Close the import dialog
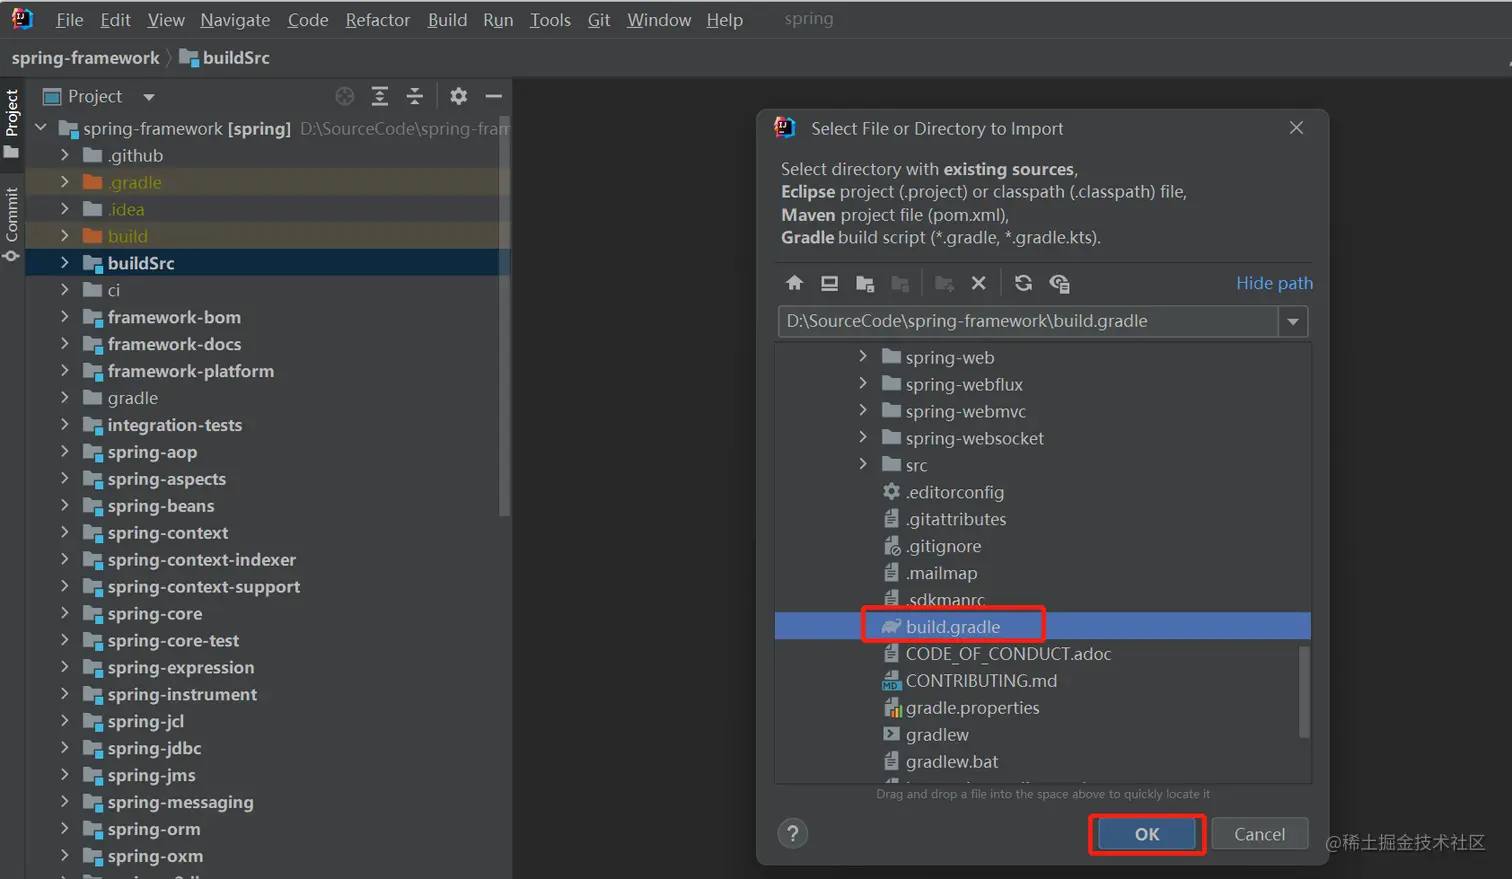The width and height of the screenshot is (1512, 879). [x=1296, y=128]
